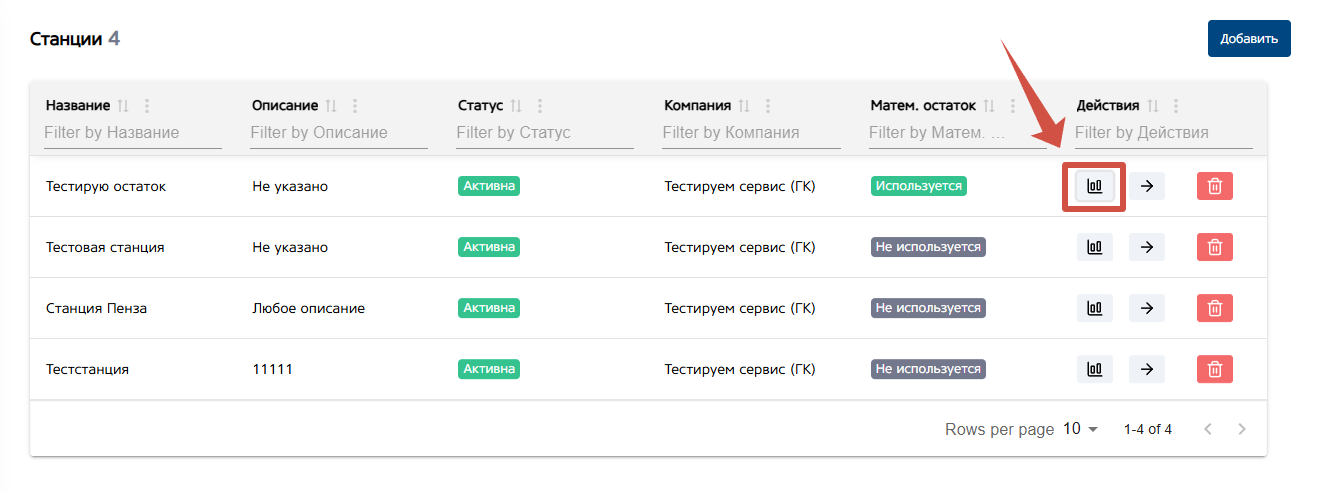Focus the Filter by Статус field
Screen dimensions: 1318x492
[545, 132]
